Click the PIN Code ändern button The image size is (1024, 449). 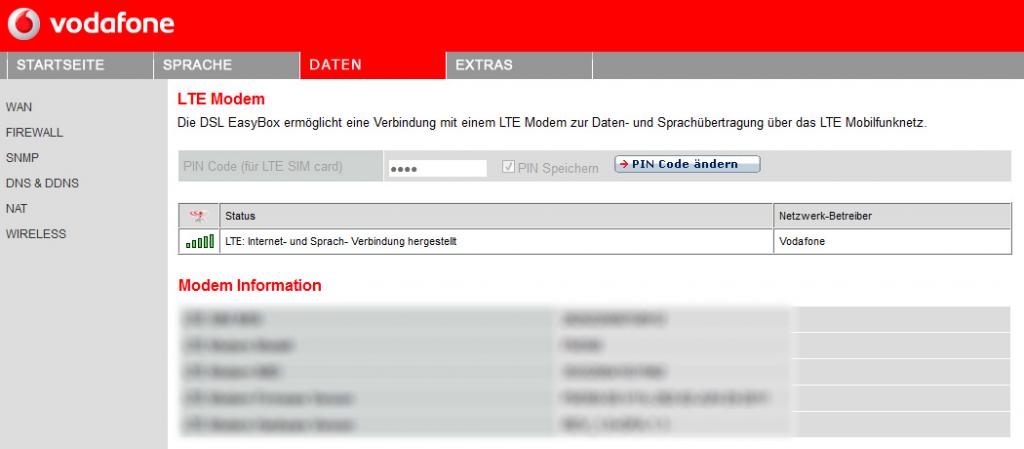[x=687, y=164]
